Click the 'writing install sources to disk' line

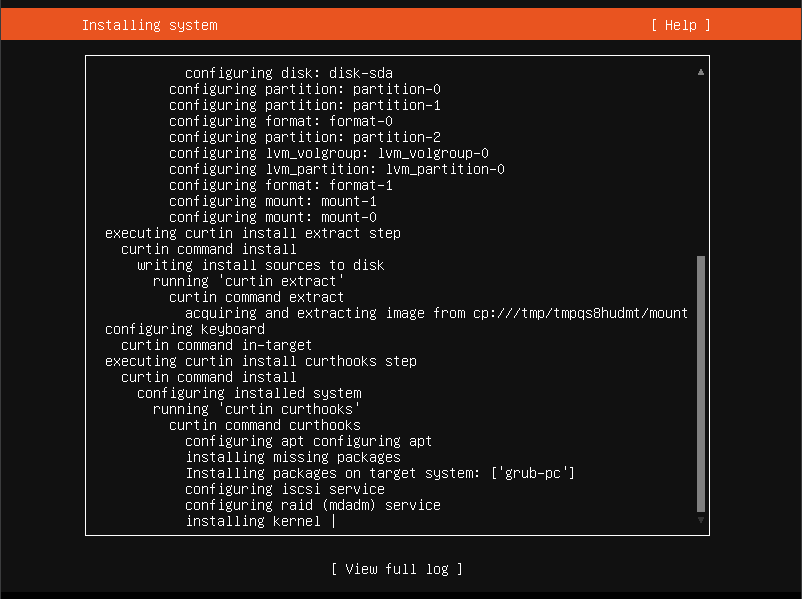[261, 265]
